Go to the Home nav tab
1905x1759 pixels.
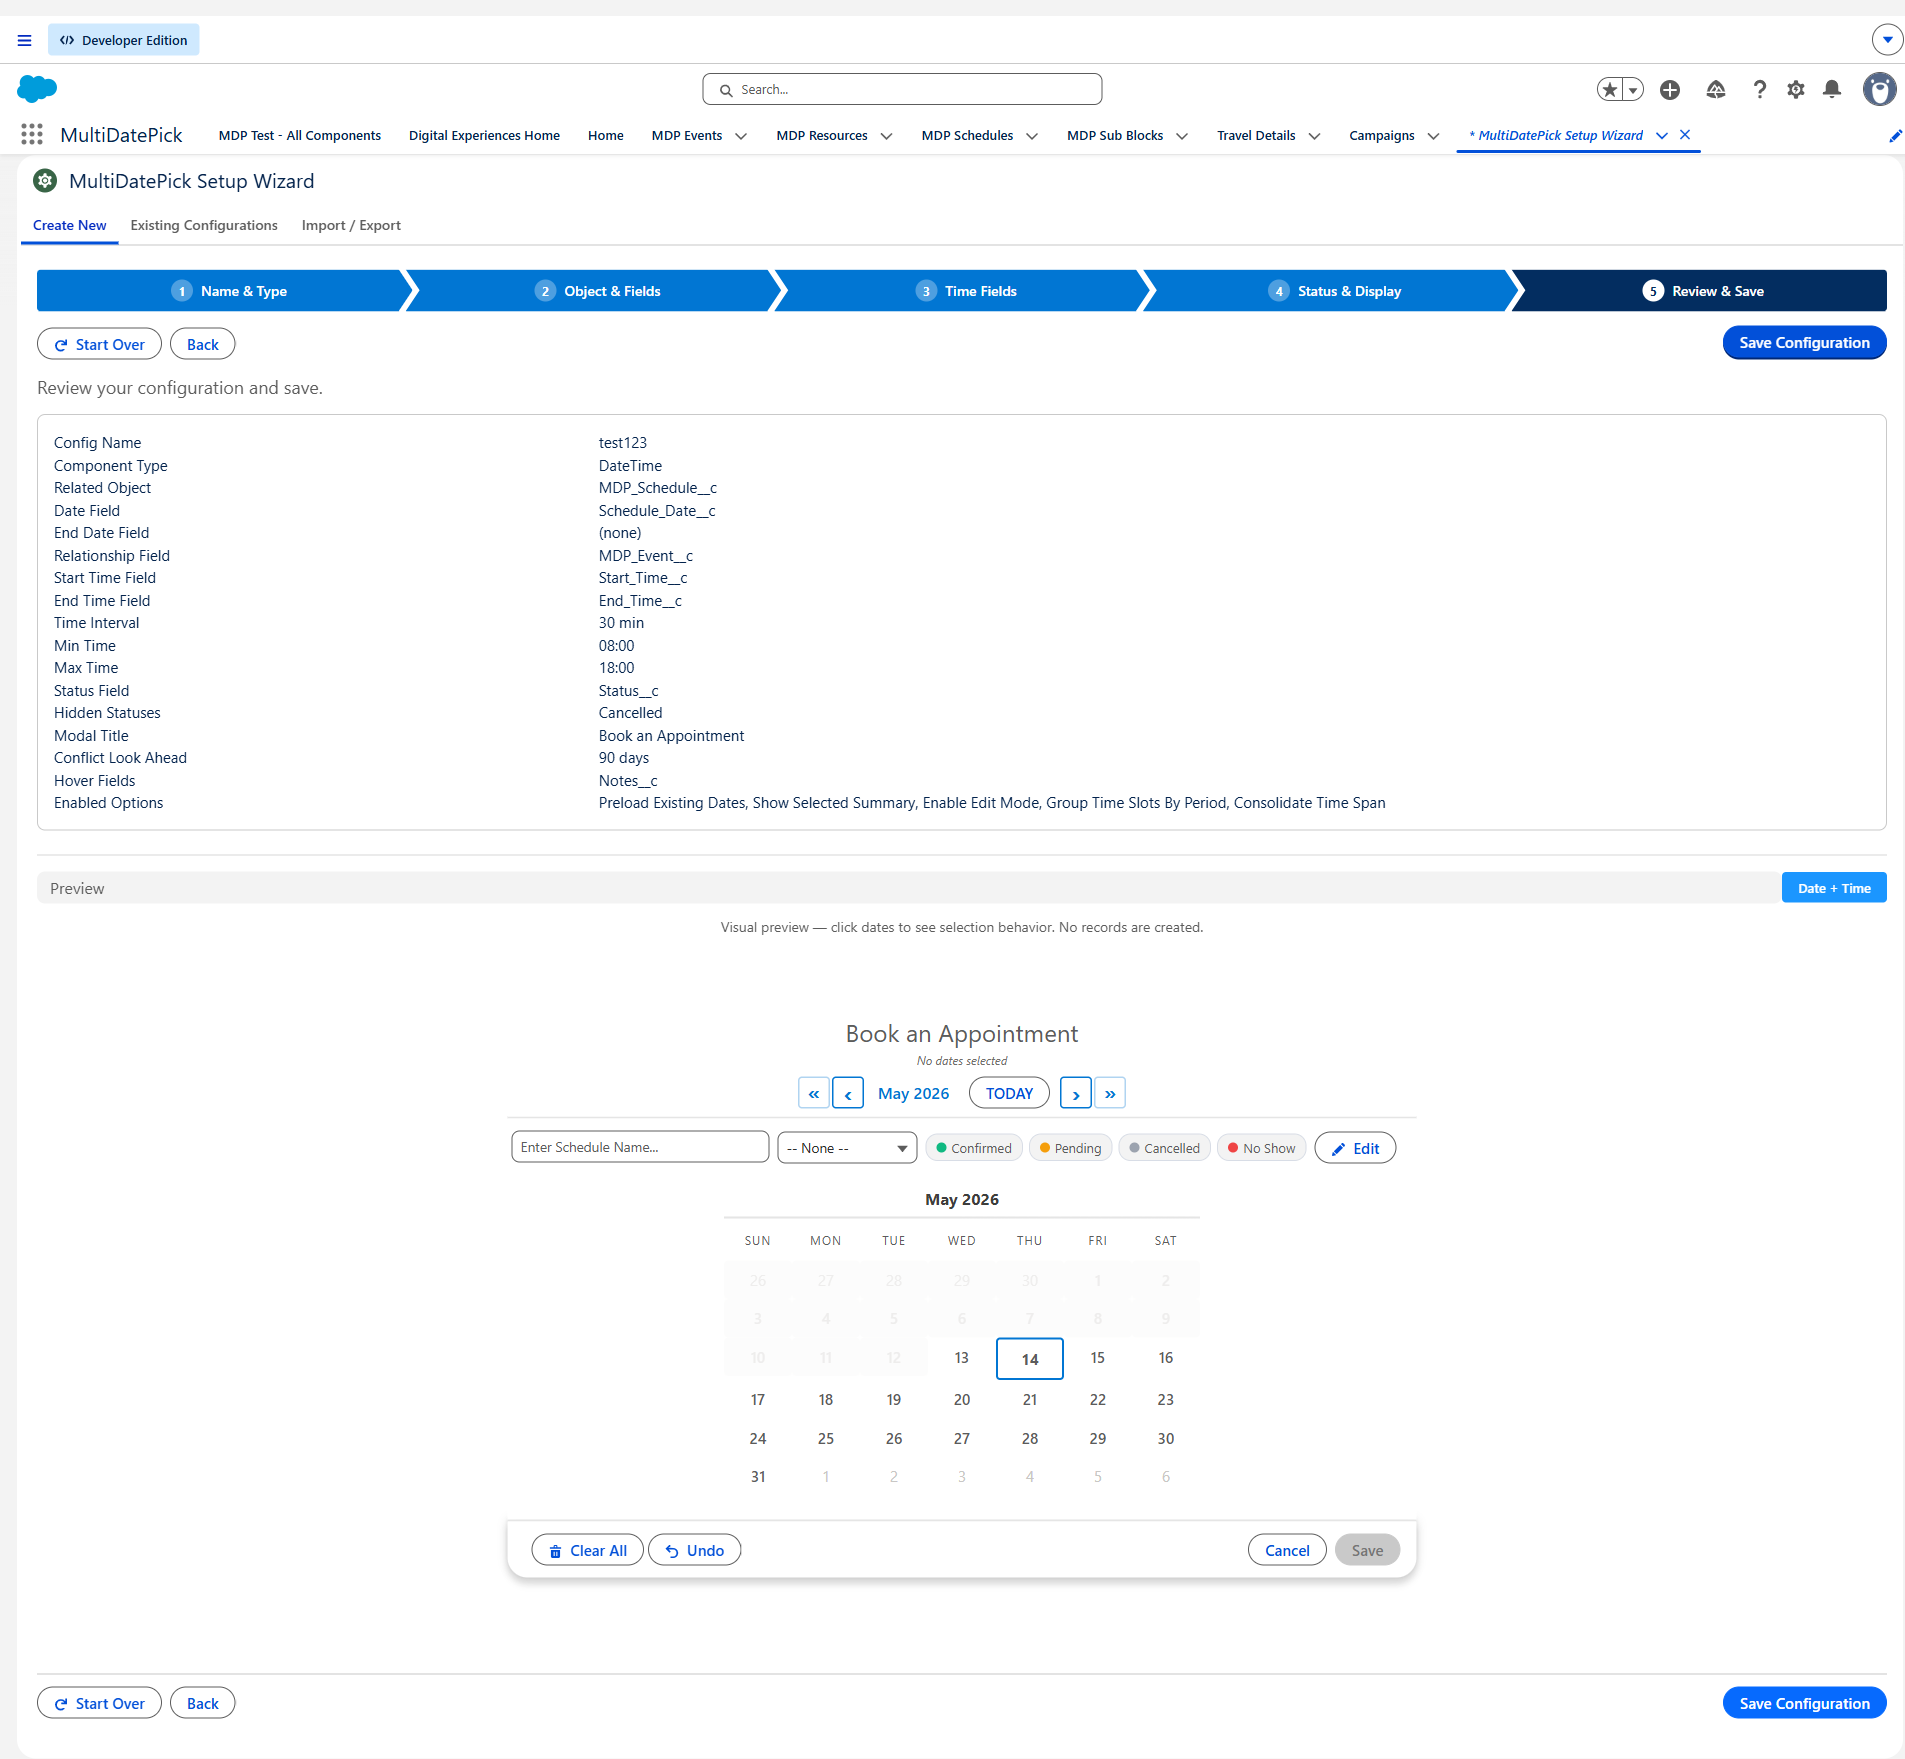(605, 136)
